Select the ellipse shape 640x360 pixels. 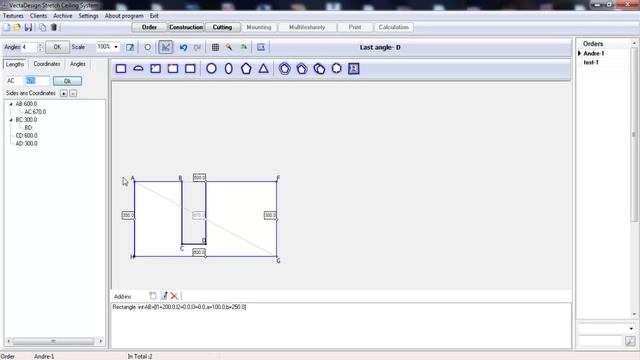pyautogui.click(x=229, y=69)
